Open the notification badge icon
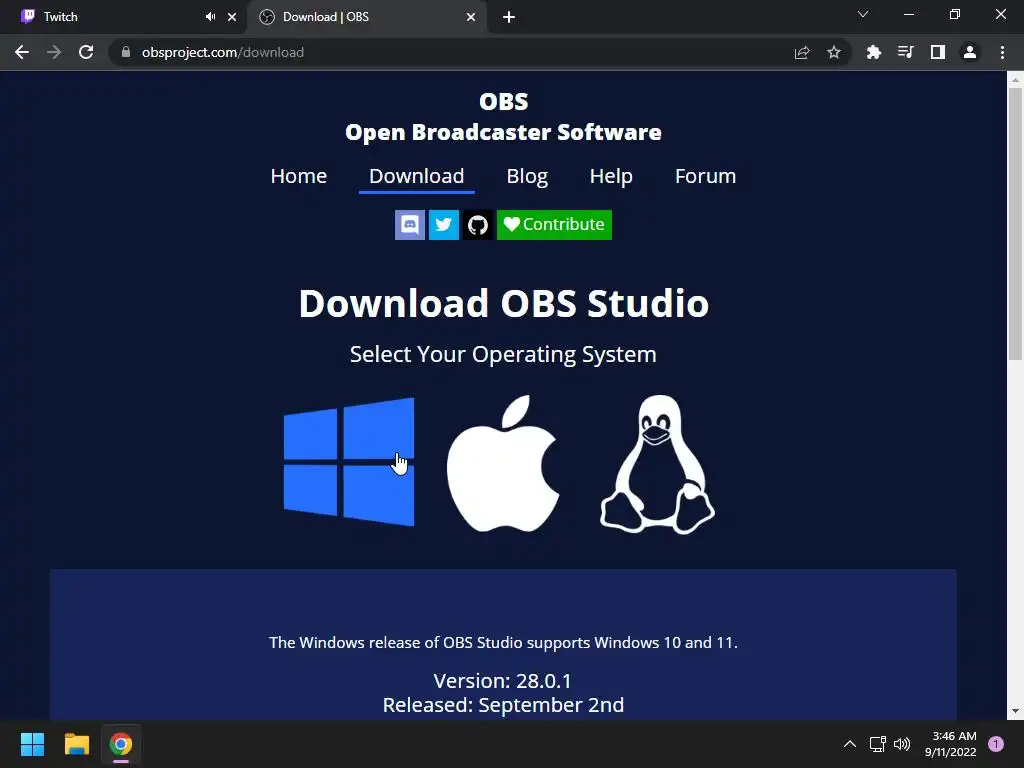This screenshot has height=768, width=1024. pos(996,744)
